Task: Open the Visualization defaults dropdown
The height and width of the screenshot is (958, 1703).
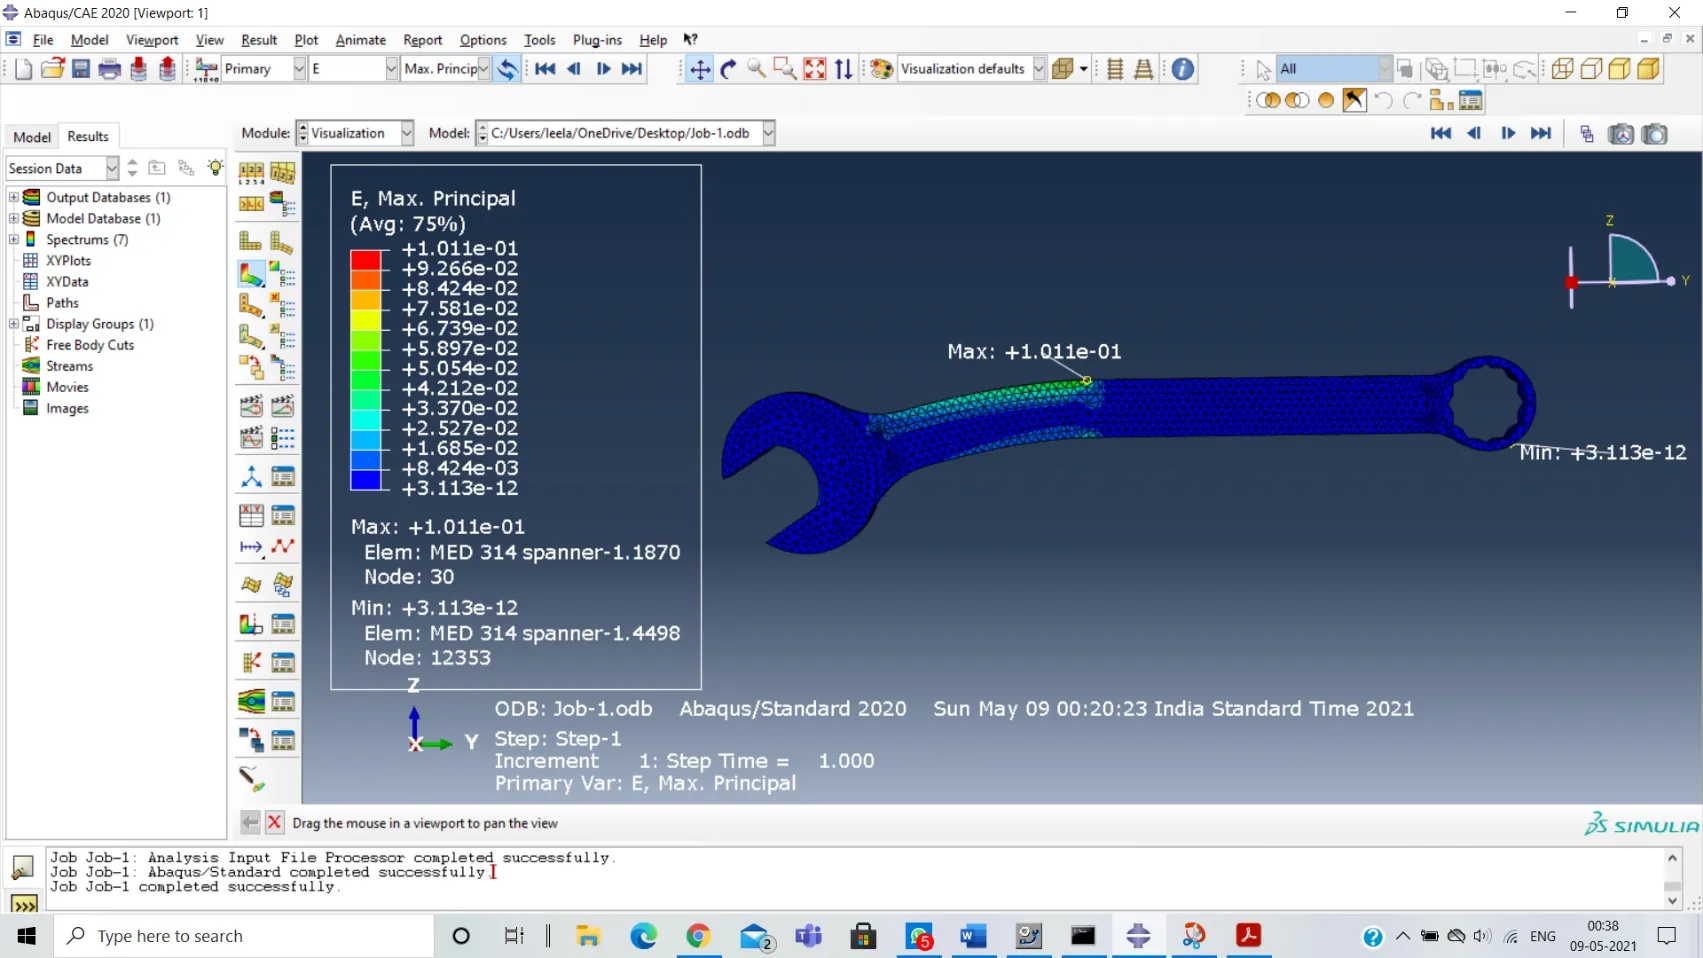Action: [x=1038, y=69]
